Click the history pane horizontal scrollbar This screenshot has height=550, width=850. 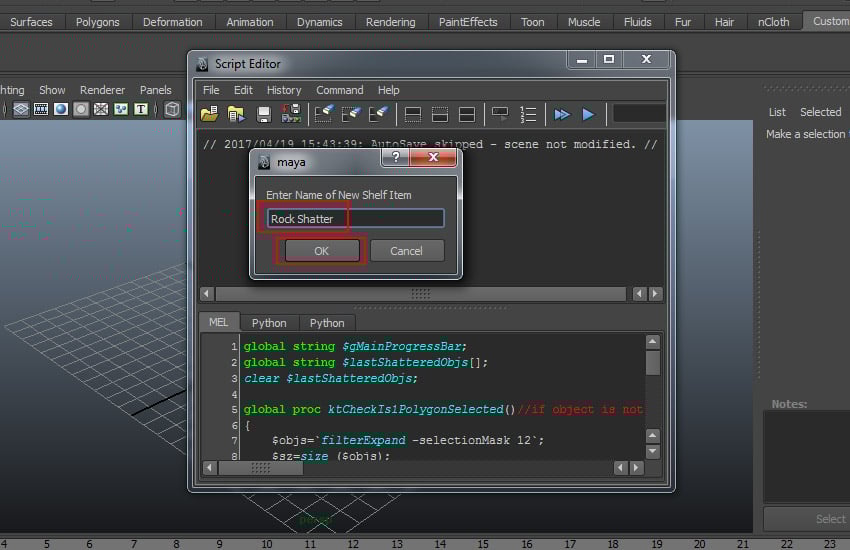tap(421, 294)
